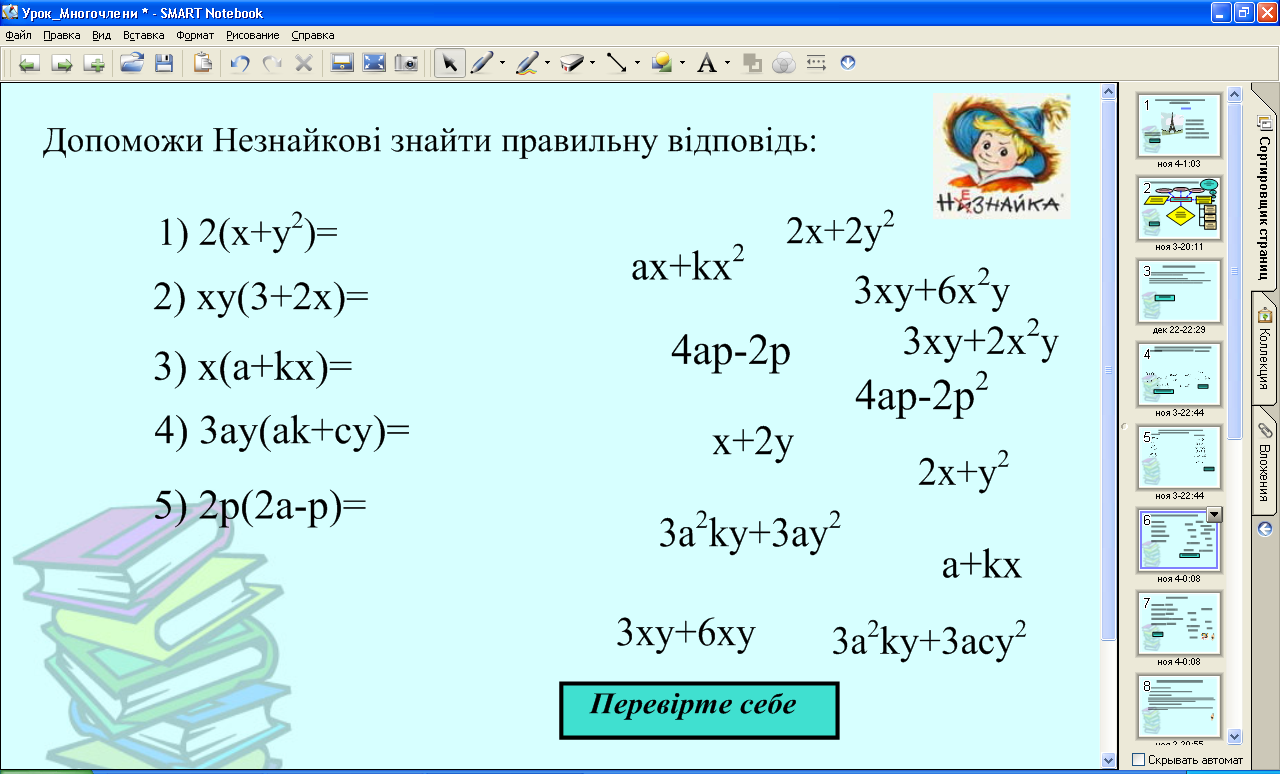Add a blank page with toolbar icon
The image size is (1280, 774).
(x=95, y=63)
